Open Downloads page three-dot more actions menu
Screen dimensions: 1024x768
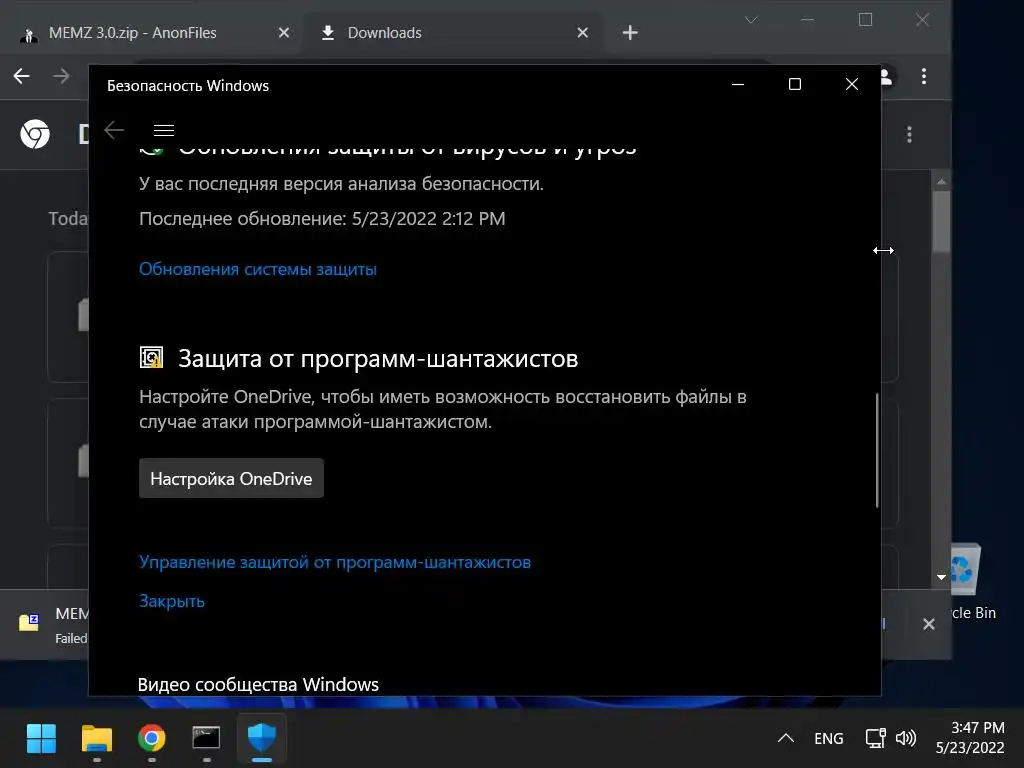[x=909, y=135]
